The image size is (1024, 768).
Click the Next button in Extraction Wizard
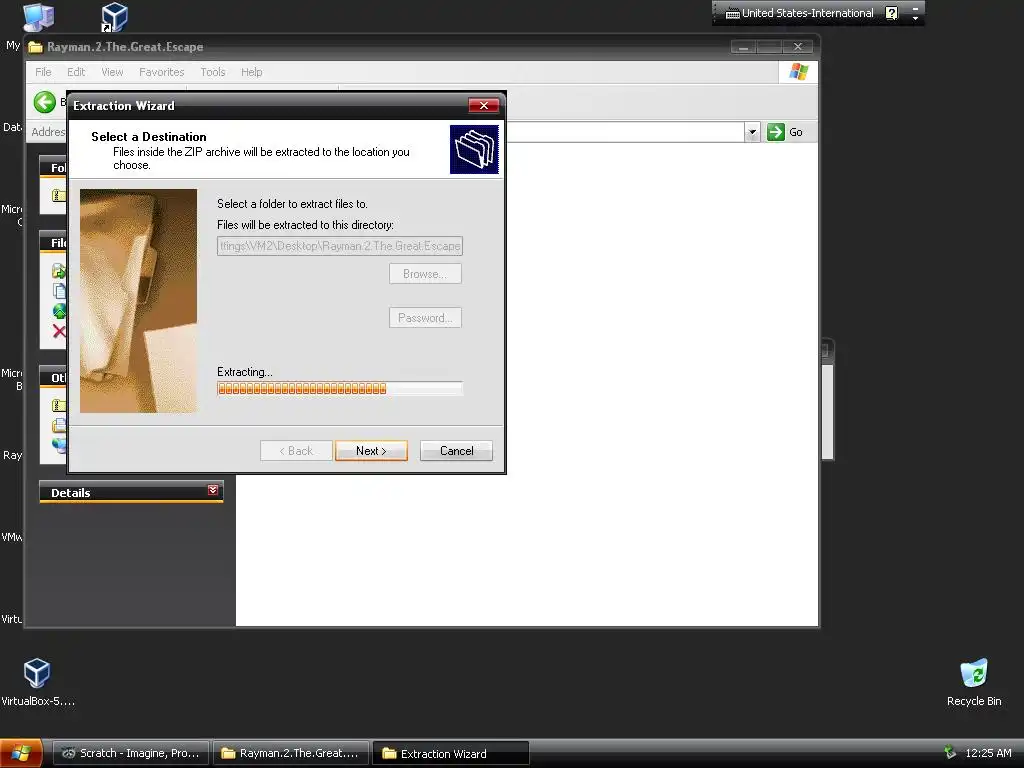pyautogui.click(x=371, y=451)
